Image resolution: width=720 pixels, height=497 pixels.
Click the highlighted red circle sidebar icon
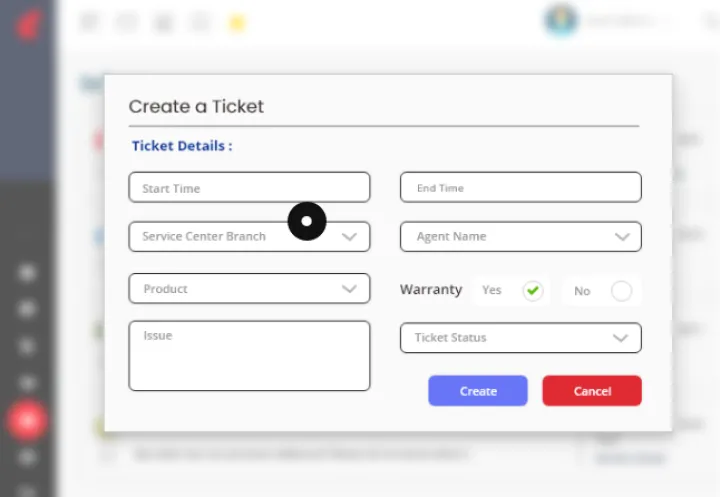click(x=27, y=420)
